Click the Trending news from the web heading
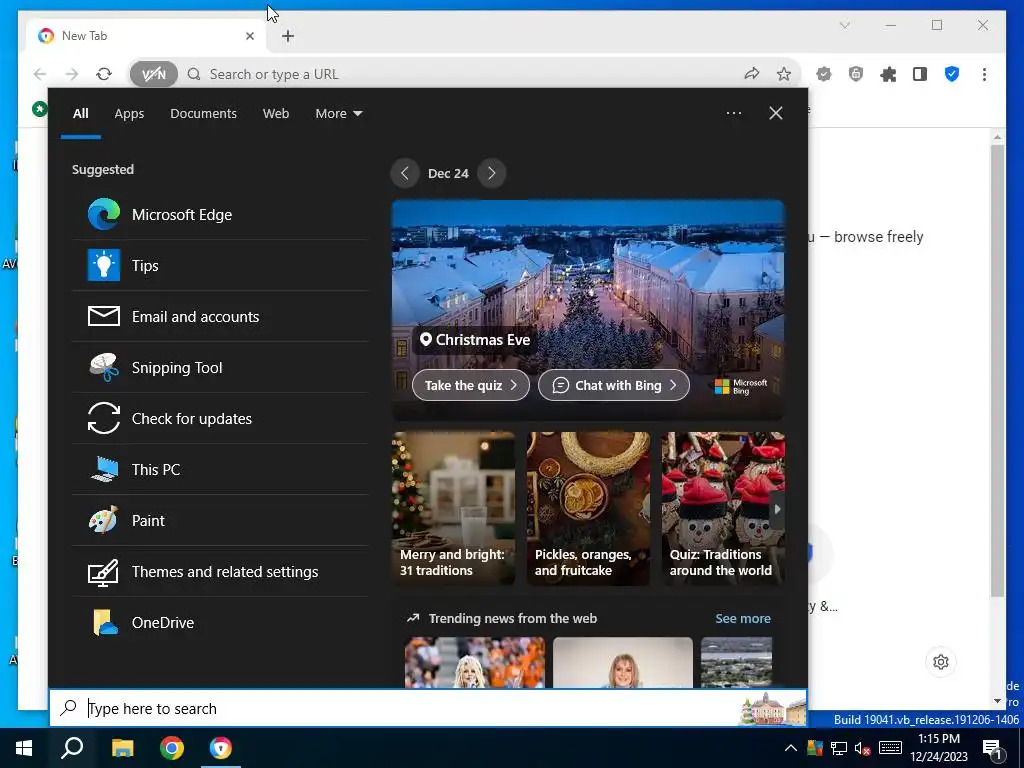 coord(513,618)
